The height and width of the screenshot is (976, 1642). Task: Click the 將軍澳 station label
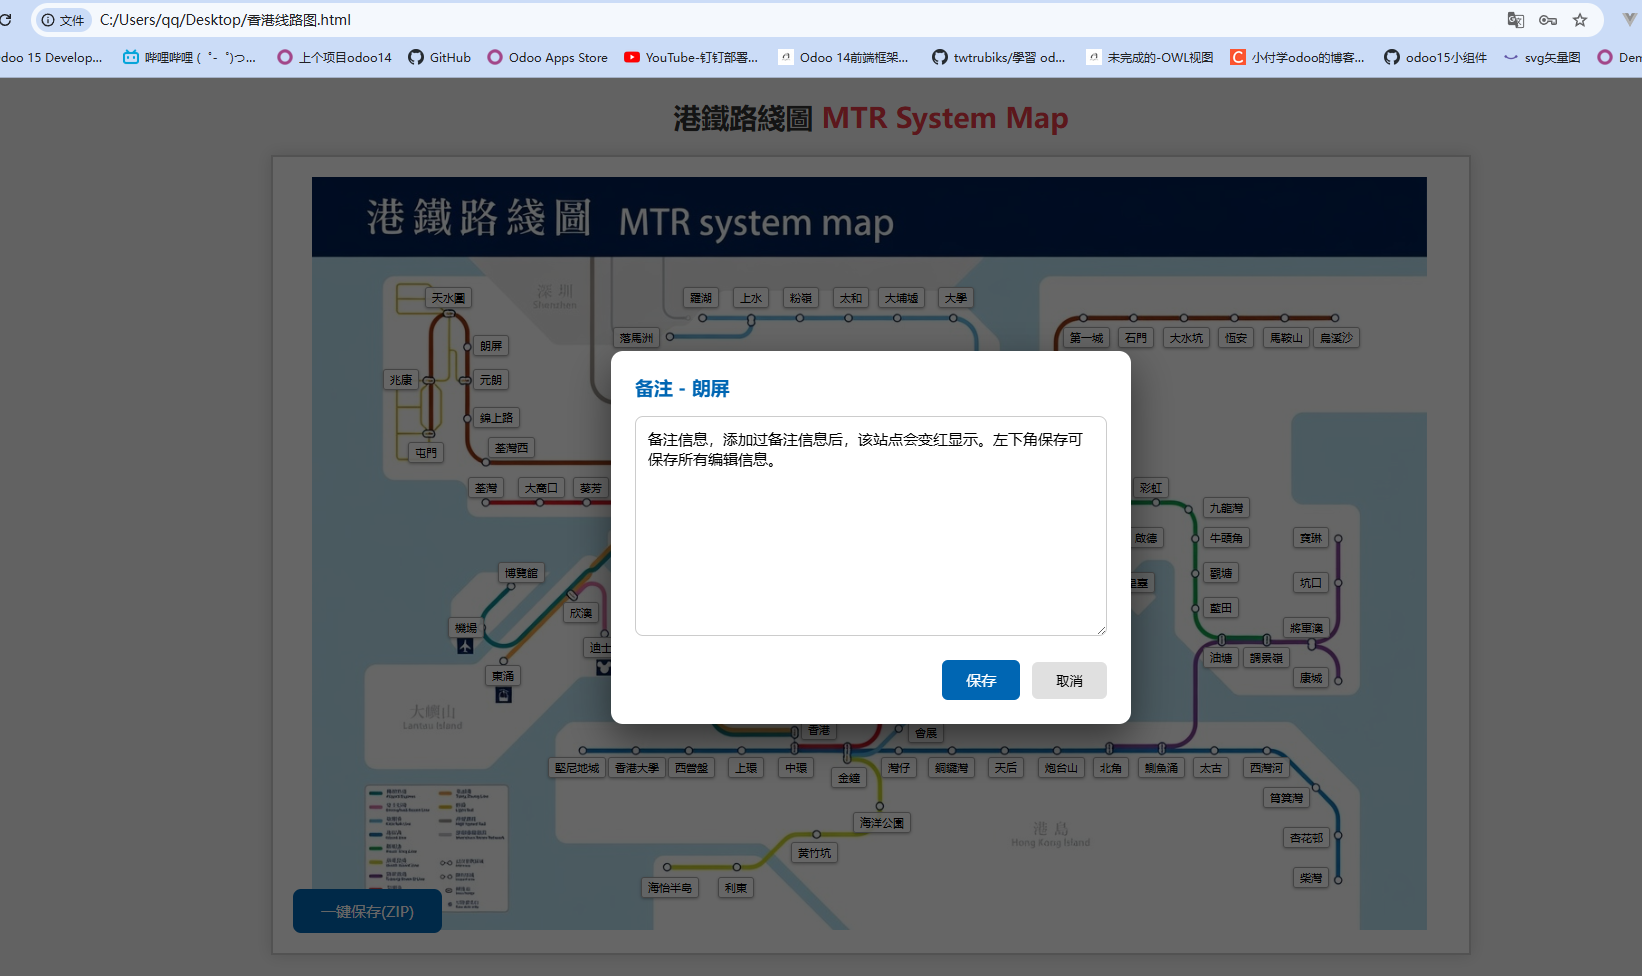[x=1306, y=628]
